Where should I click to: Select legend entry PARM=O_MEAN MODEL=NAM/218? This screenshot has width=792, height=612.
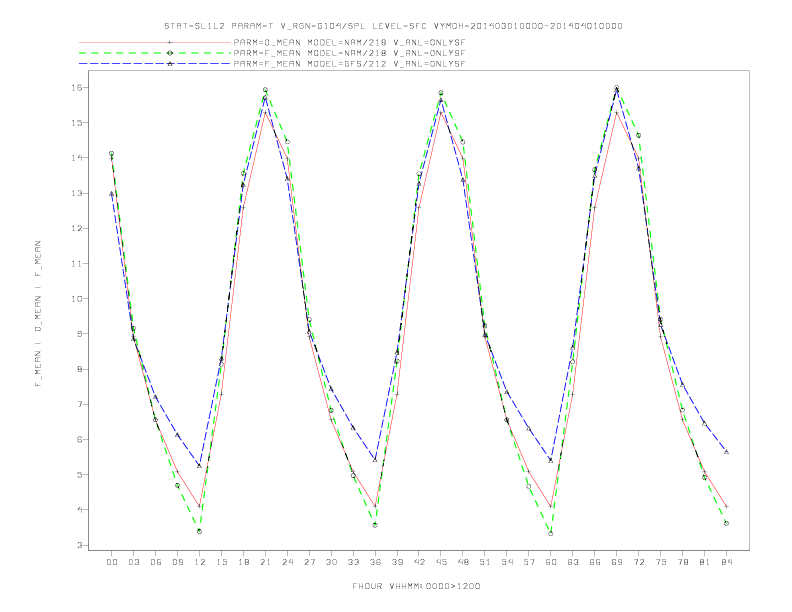point(349,42)
